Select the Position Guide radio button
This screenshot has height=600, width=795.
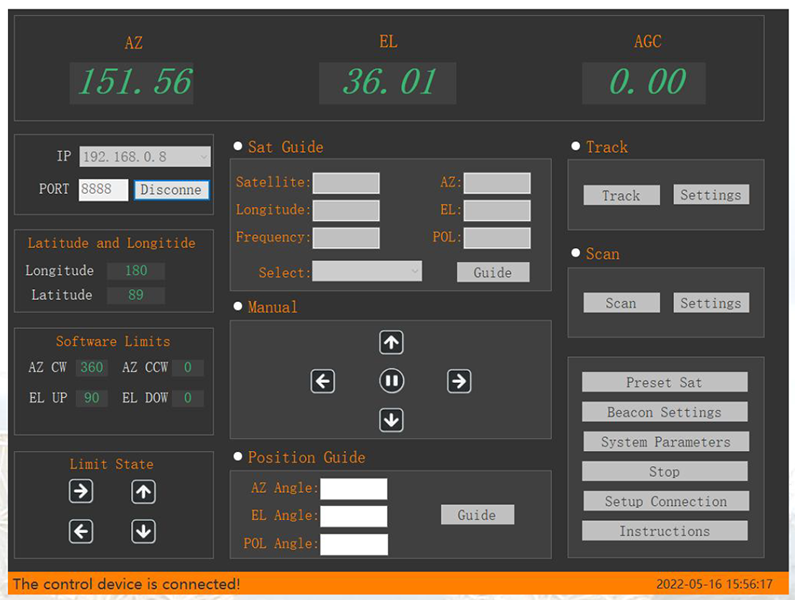click(238, 457)
